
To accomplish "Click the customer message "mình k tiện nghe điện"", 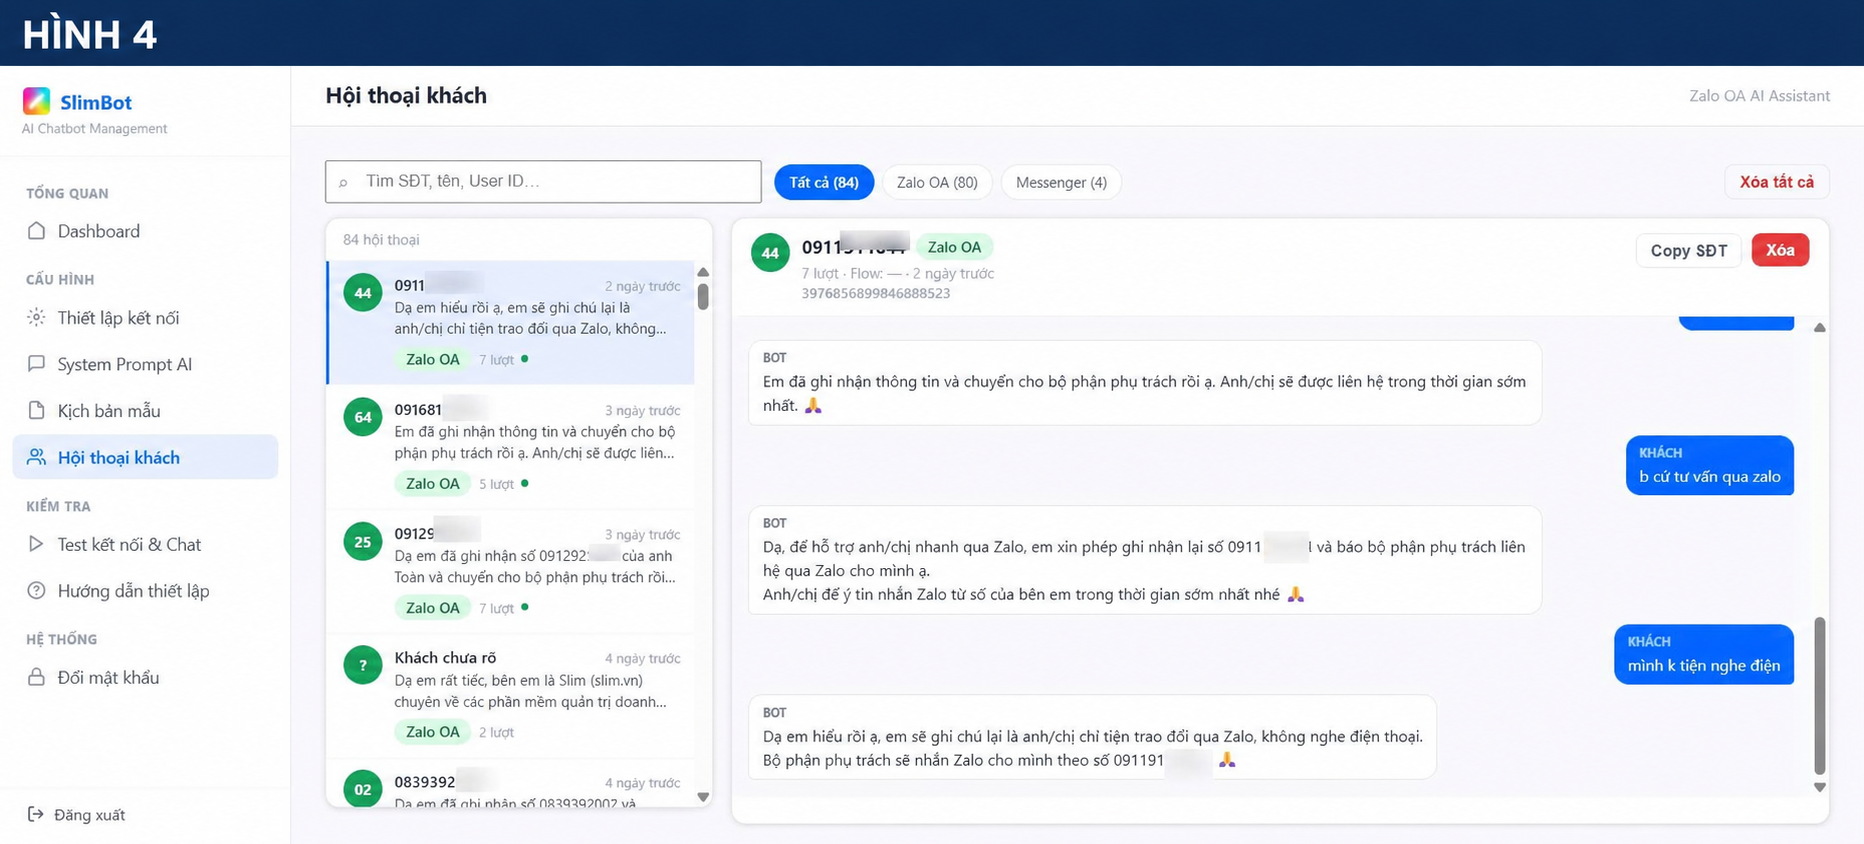I will [1704, 654].
